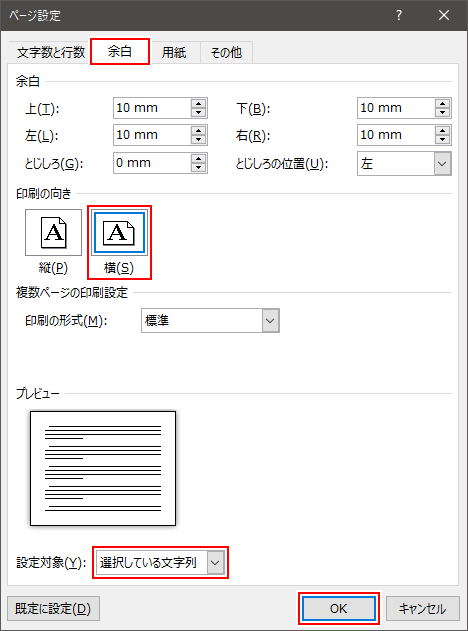Open the その他 tab
Viewport: 468px width, 631px height.
pos(226,52)
